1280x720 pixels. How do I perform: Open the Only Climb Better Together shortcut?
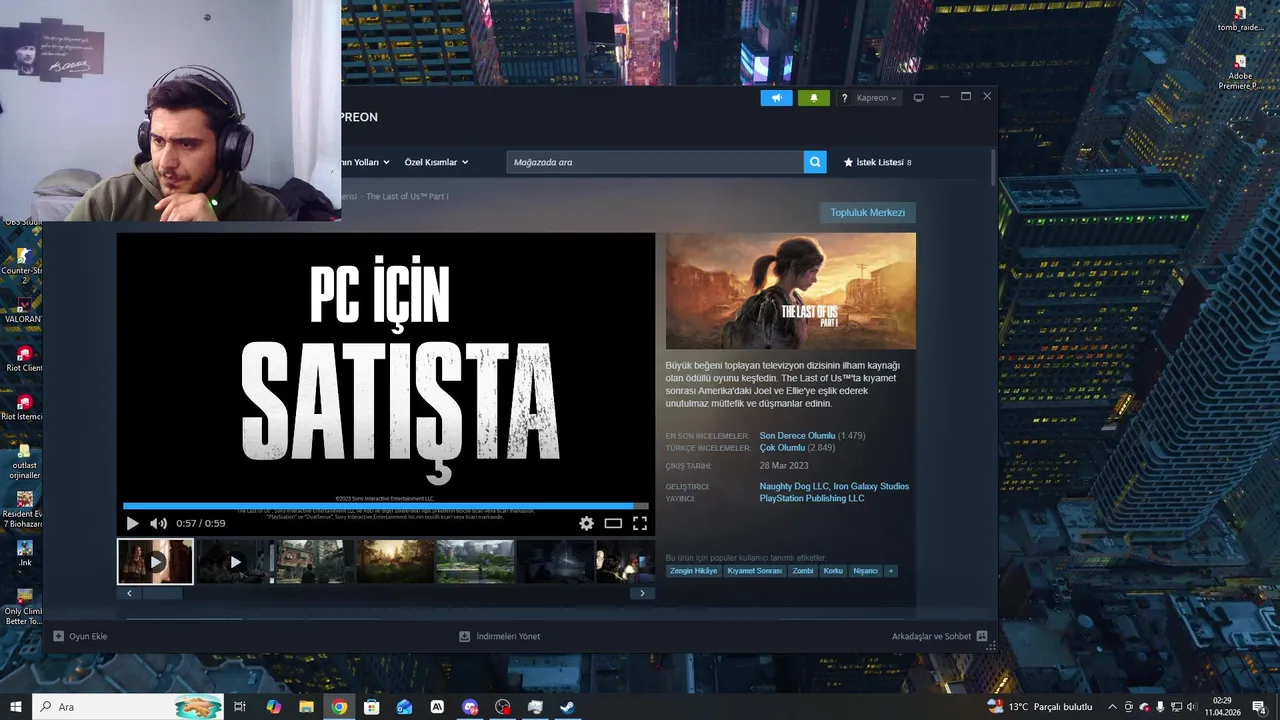coord(23,608)
